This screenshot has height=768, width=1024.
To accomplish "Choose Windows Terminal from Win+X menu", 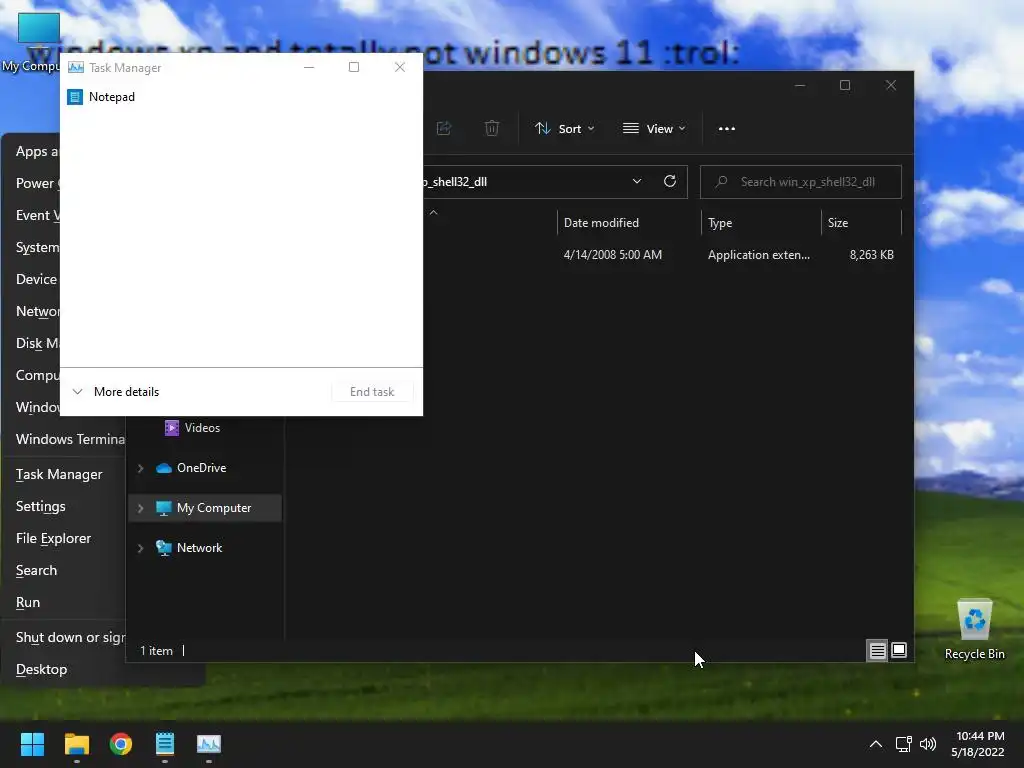I will [64, 439].
